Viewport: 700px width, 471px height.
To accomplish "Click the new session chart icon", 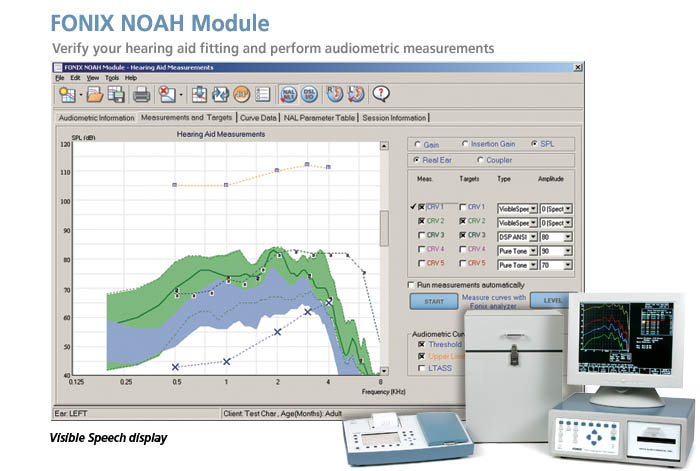I will 67,95.
